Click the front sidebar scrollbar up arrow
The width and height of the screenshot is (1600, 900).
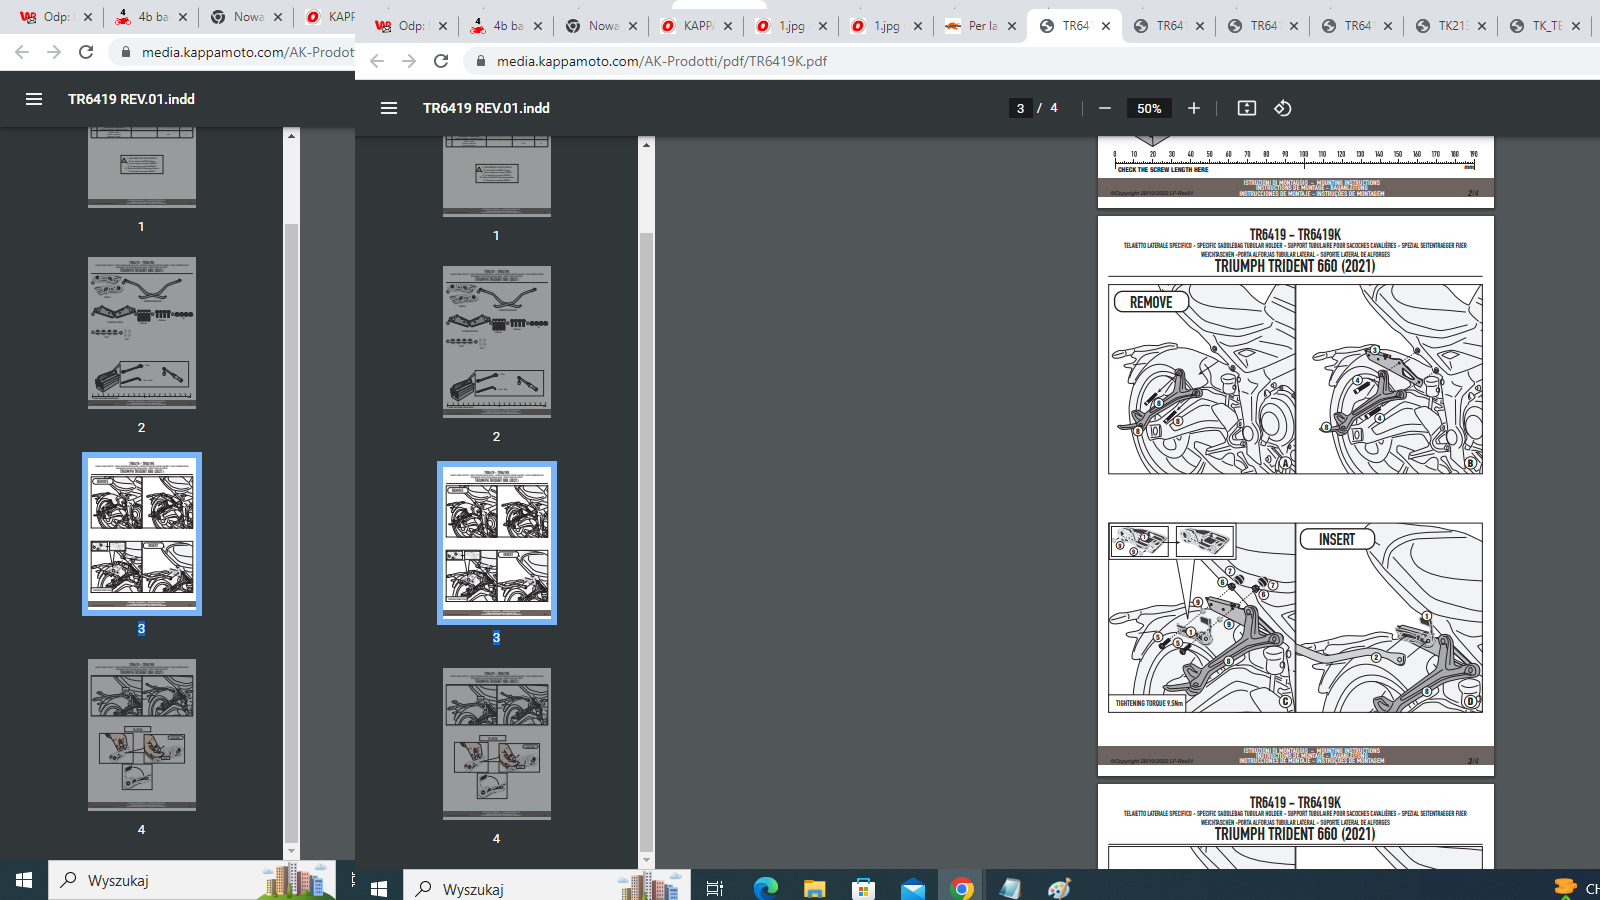646,145
